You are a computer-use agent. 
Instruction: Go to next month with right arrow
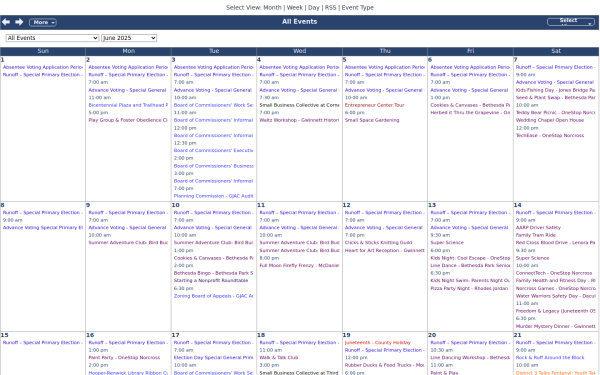coord(19,22)
